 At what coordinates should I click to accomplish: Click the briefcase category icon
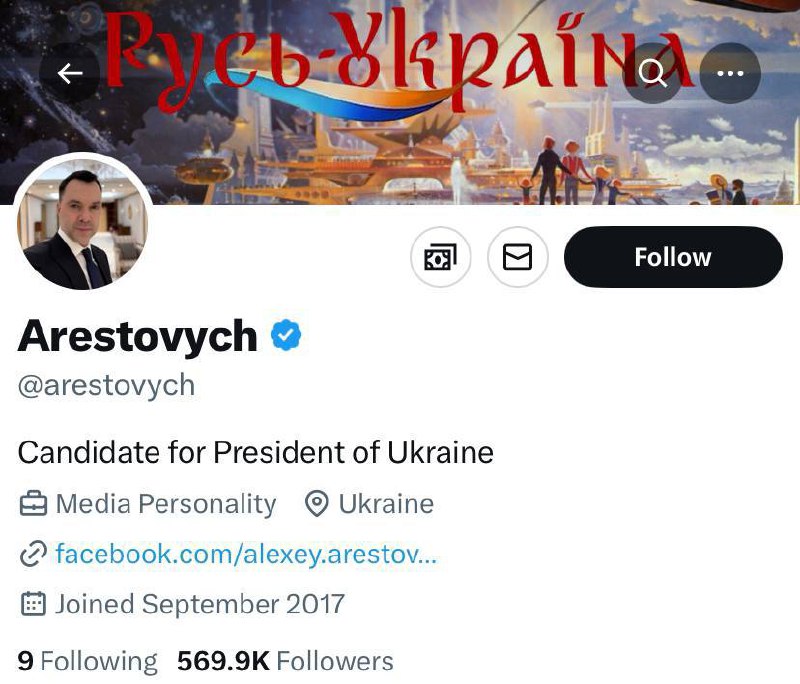[x=33, y=504]
